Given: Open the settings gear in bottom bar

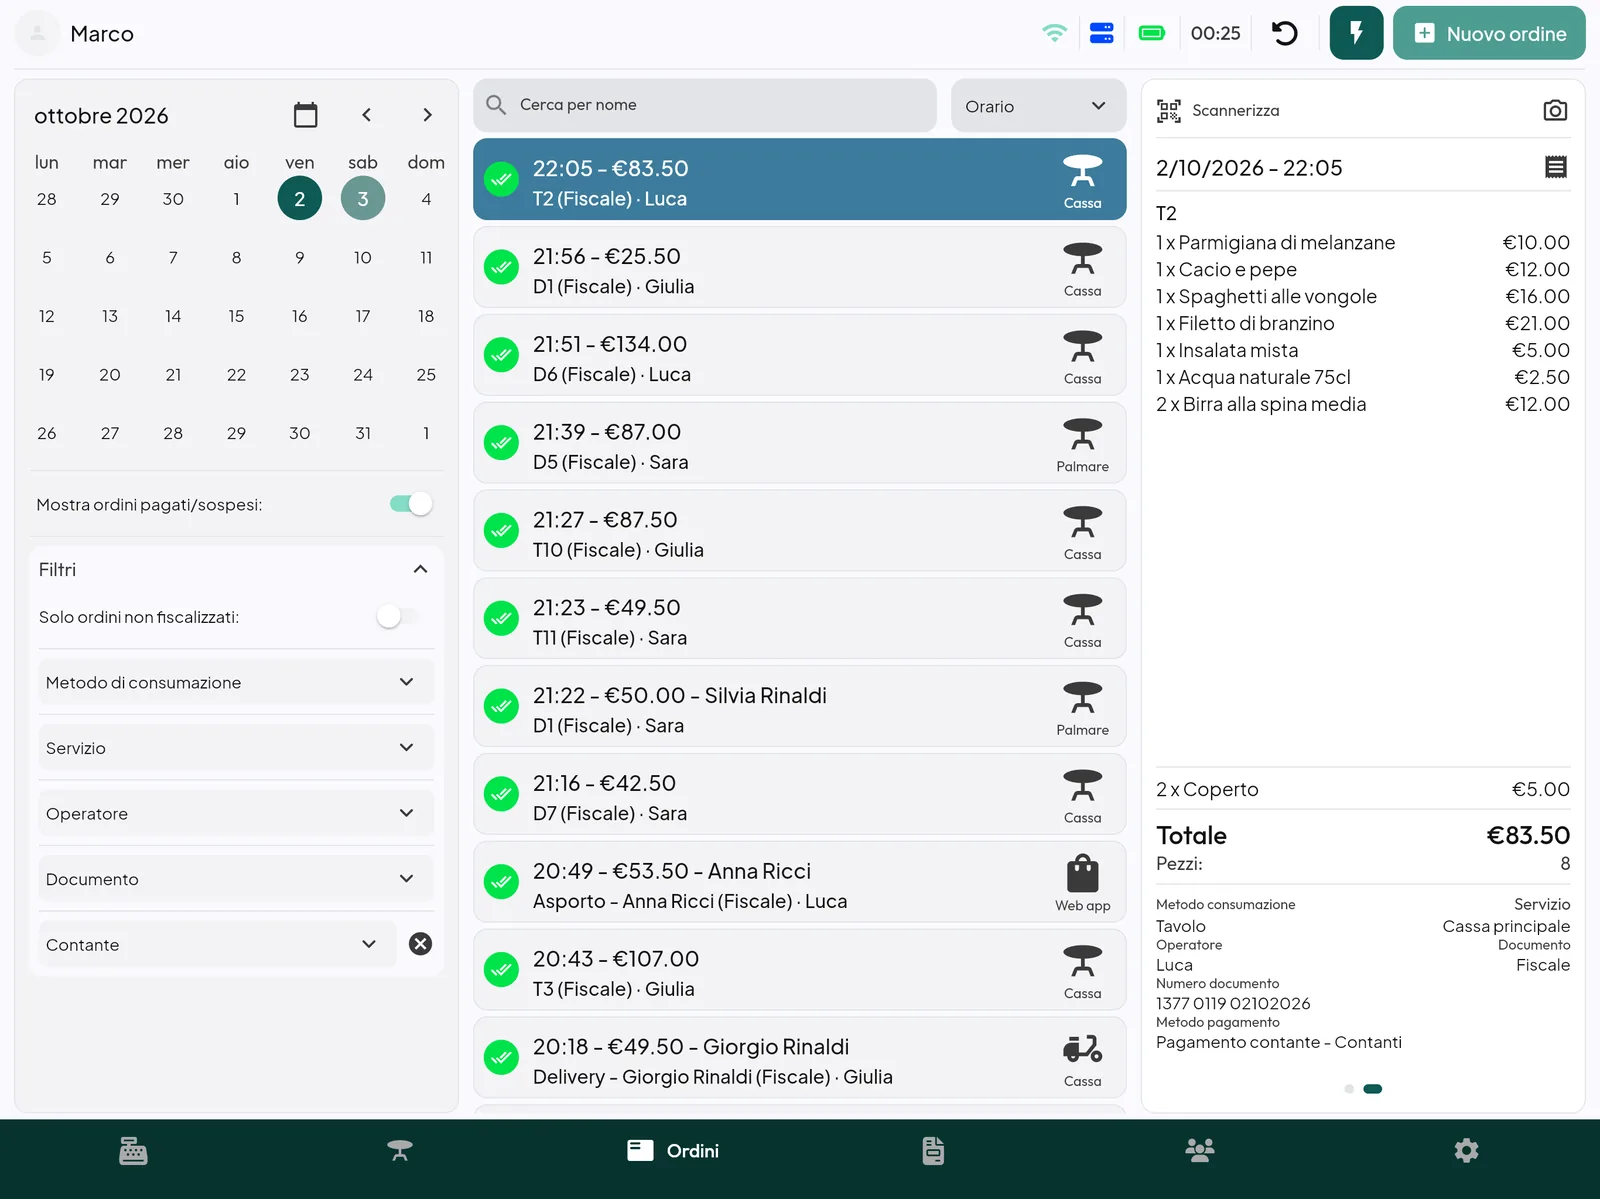Looking at the screenshot, I should click(x=1466, y=1151).
